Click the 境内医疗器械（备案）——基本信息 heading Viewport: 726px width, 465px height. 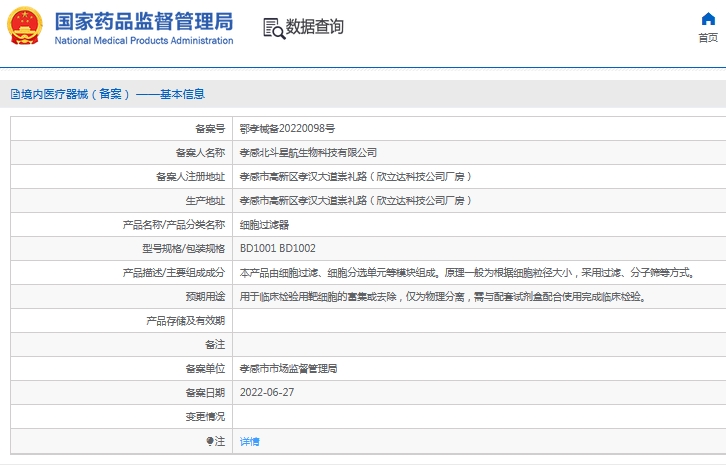pyautogui.click(x=113, y=94)
